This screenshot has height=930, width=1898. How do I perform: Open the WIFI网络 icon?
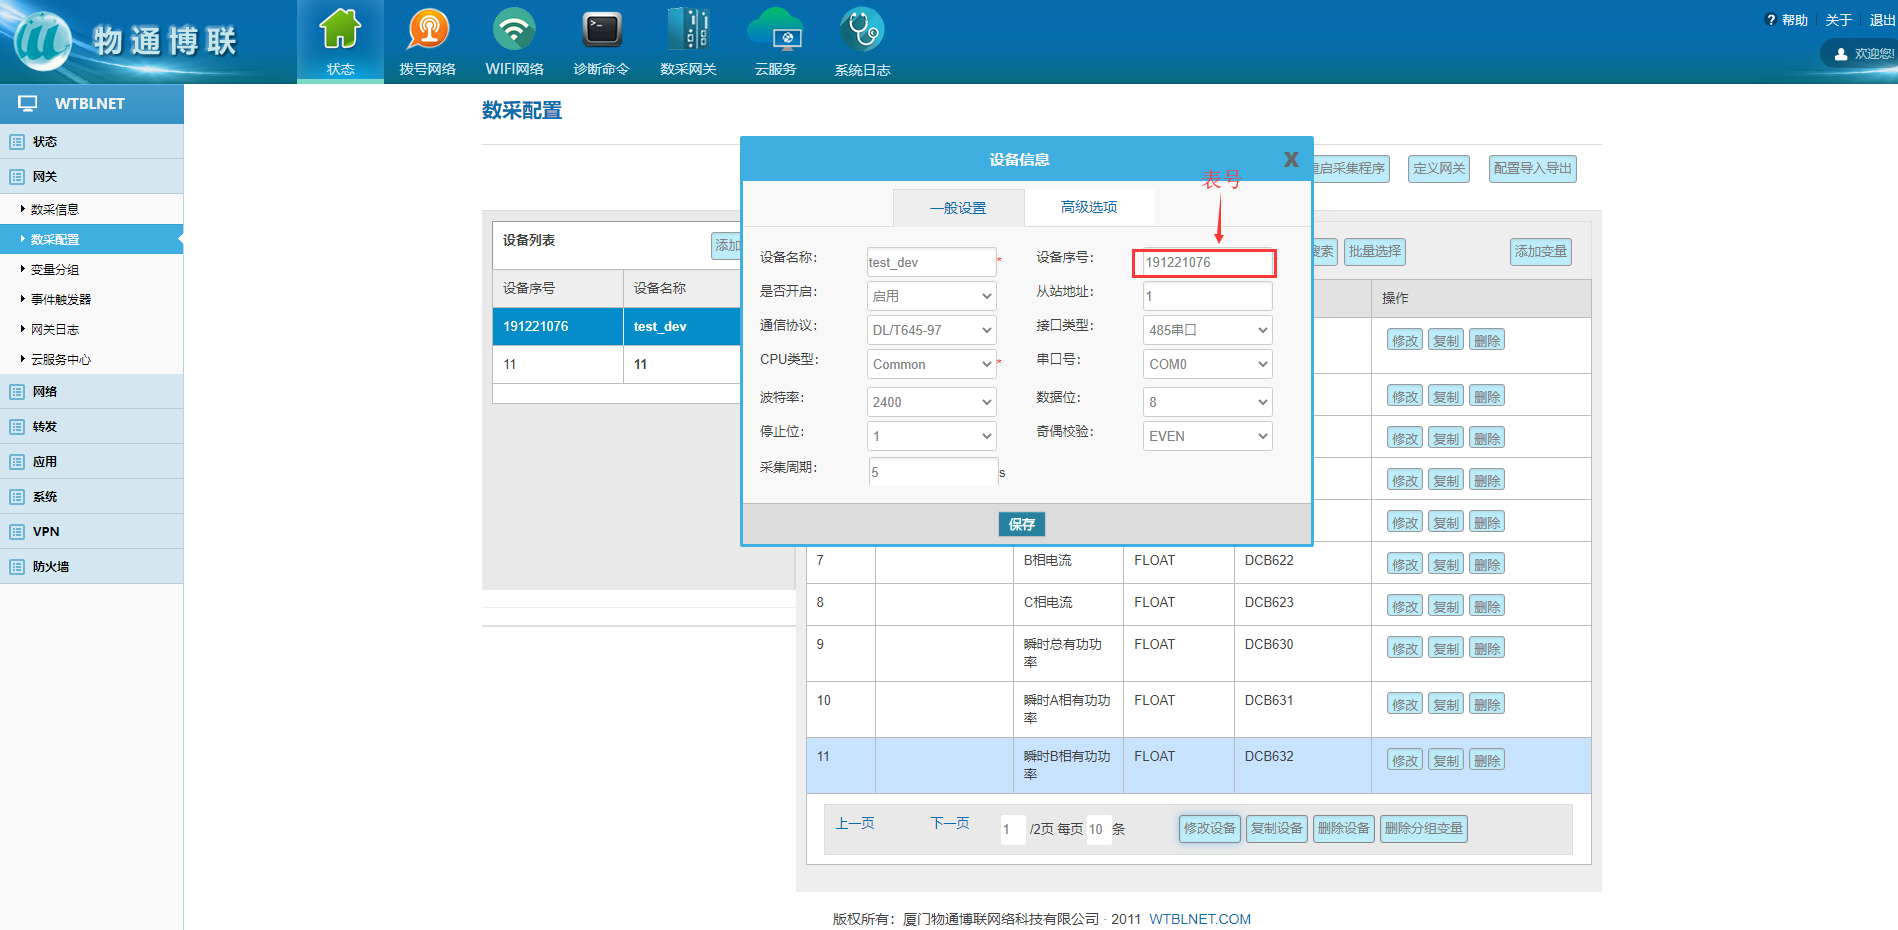[x=514, y=30]
